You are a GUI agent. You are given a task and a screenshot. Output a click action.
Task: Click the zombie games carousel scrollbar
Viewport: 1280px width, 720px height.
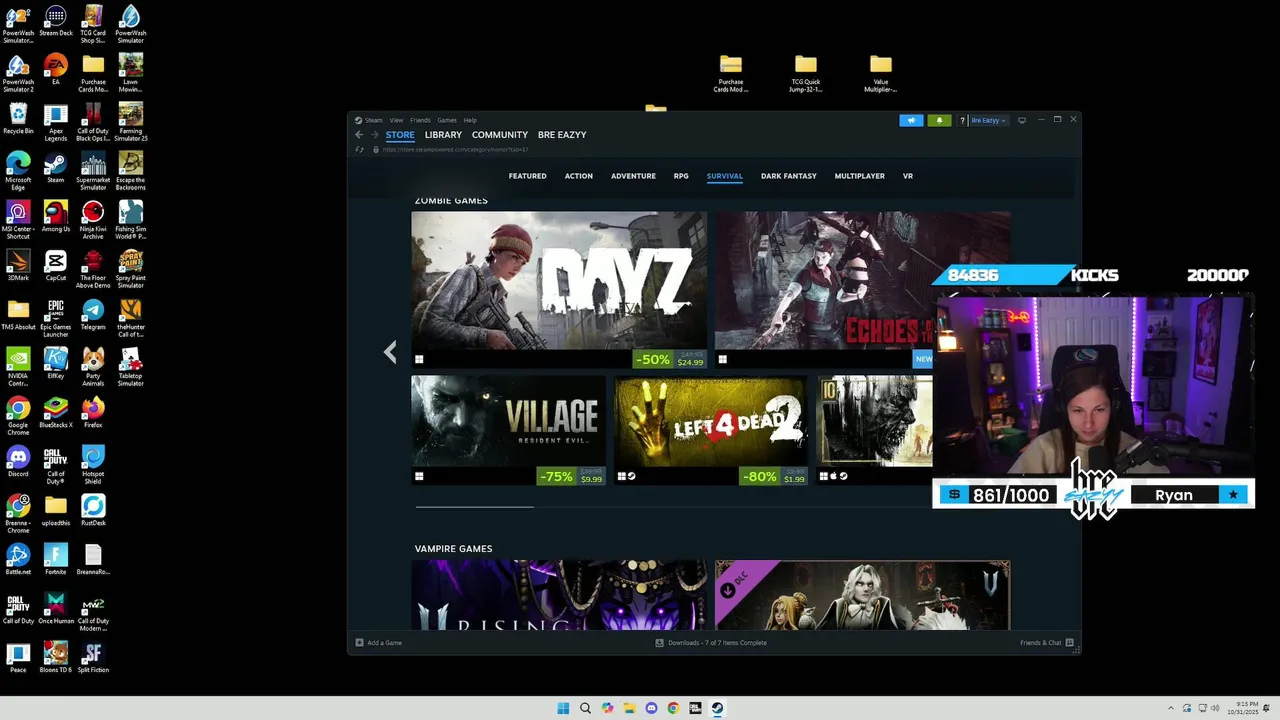pyautogui.click(x=475, y=507)
